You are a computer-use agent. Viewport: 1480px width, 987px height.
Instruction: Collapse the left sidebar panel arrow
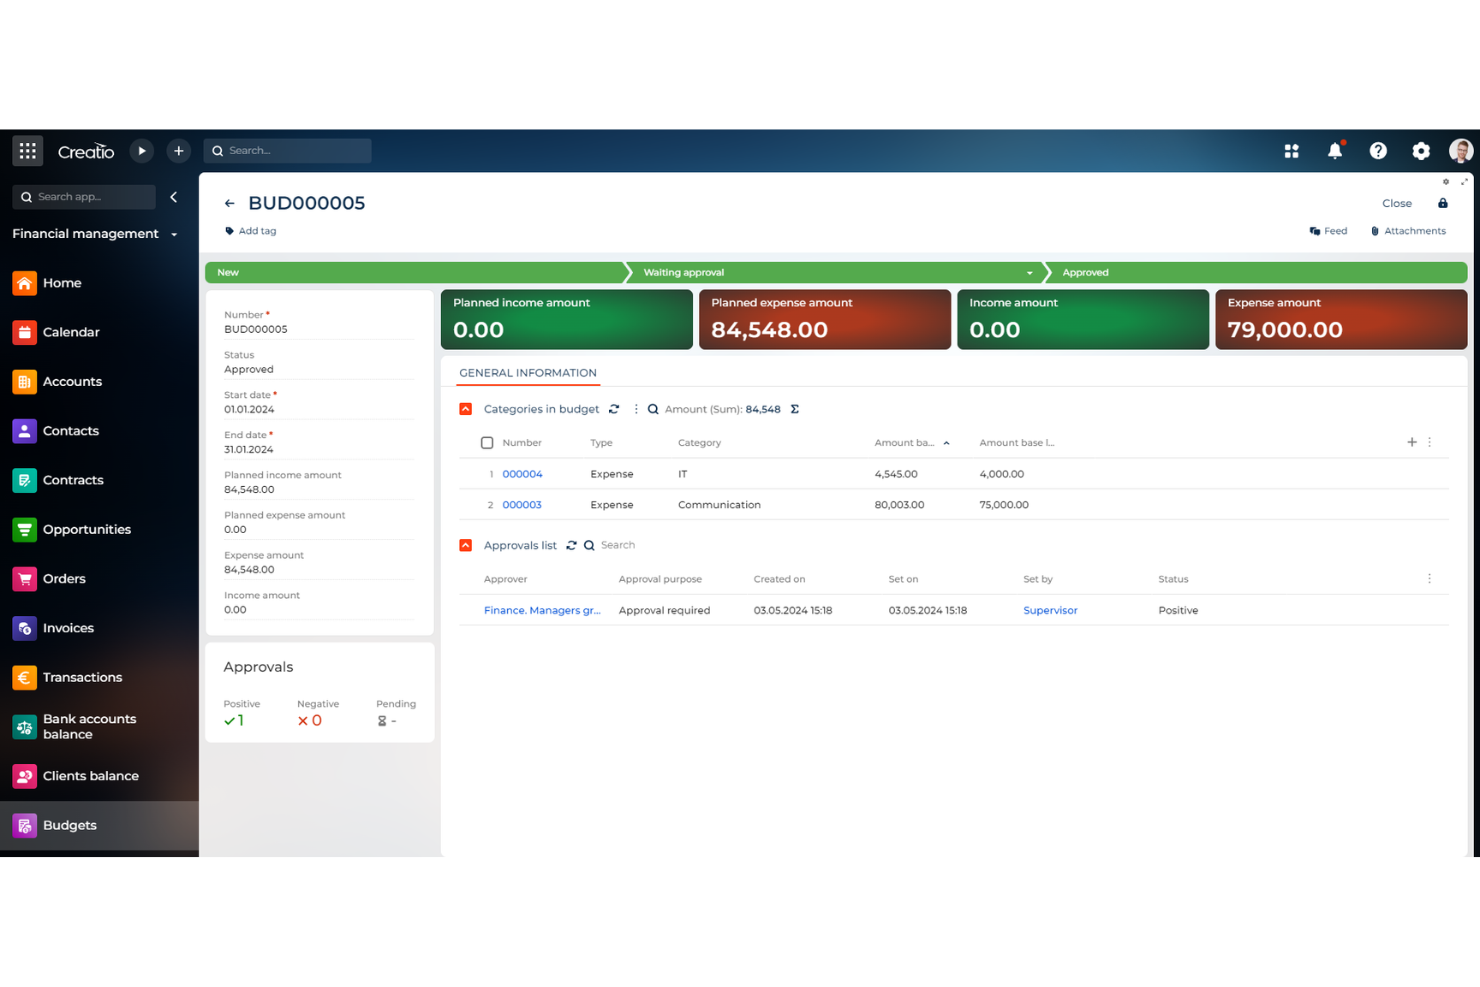(174, 197)
